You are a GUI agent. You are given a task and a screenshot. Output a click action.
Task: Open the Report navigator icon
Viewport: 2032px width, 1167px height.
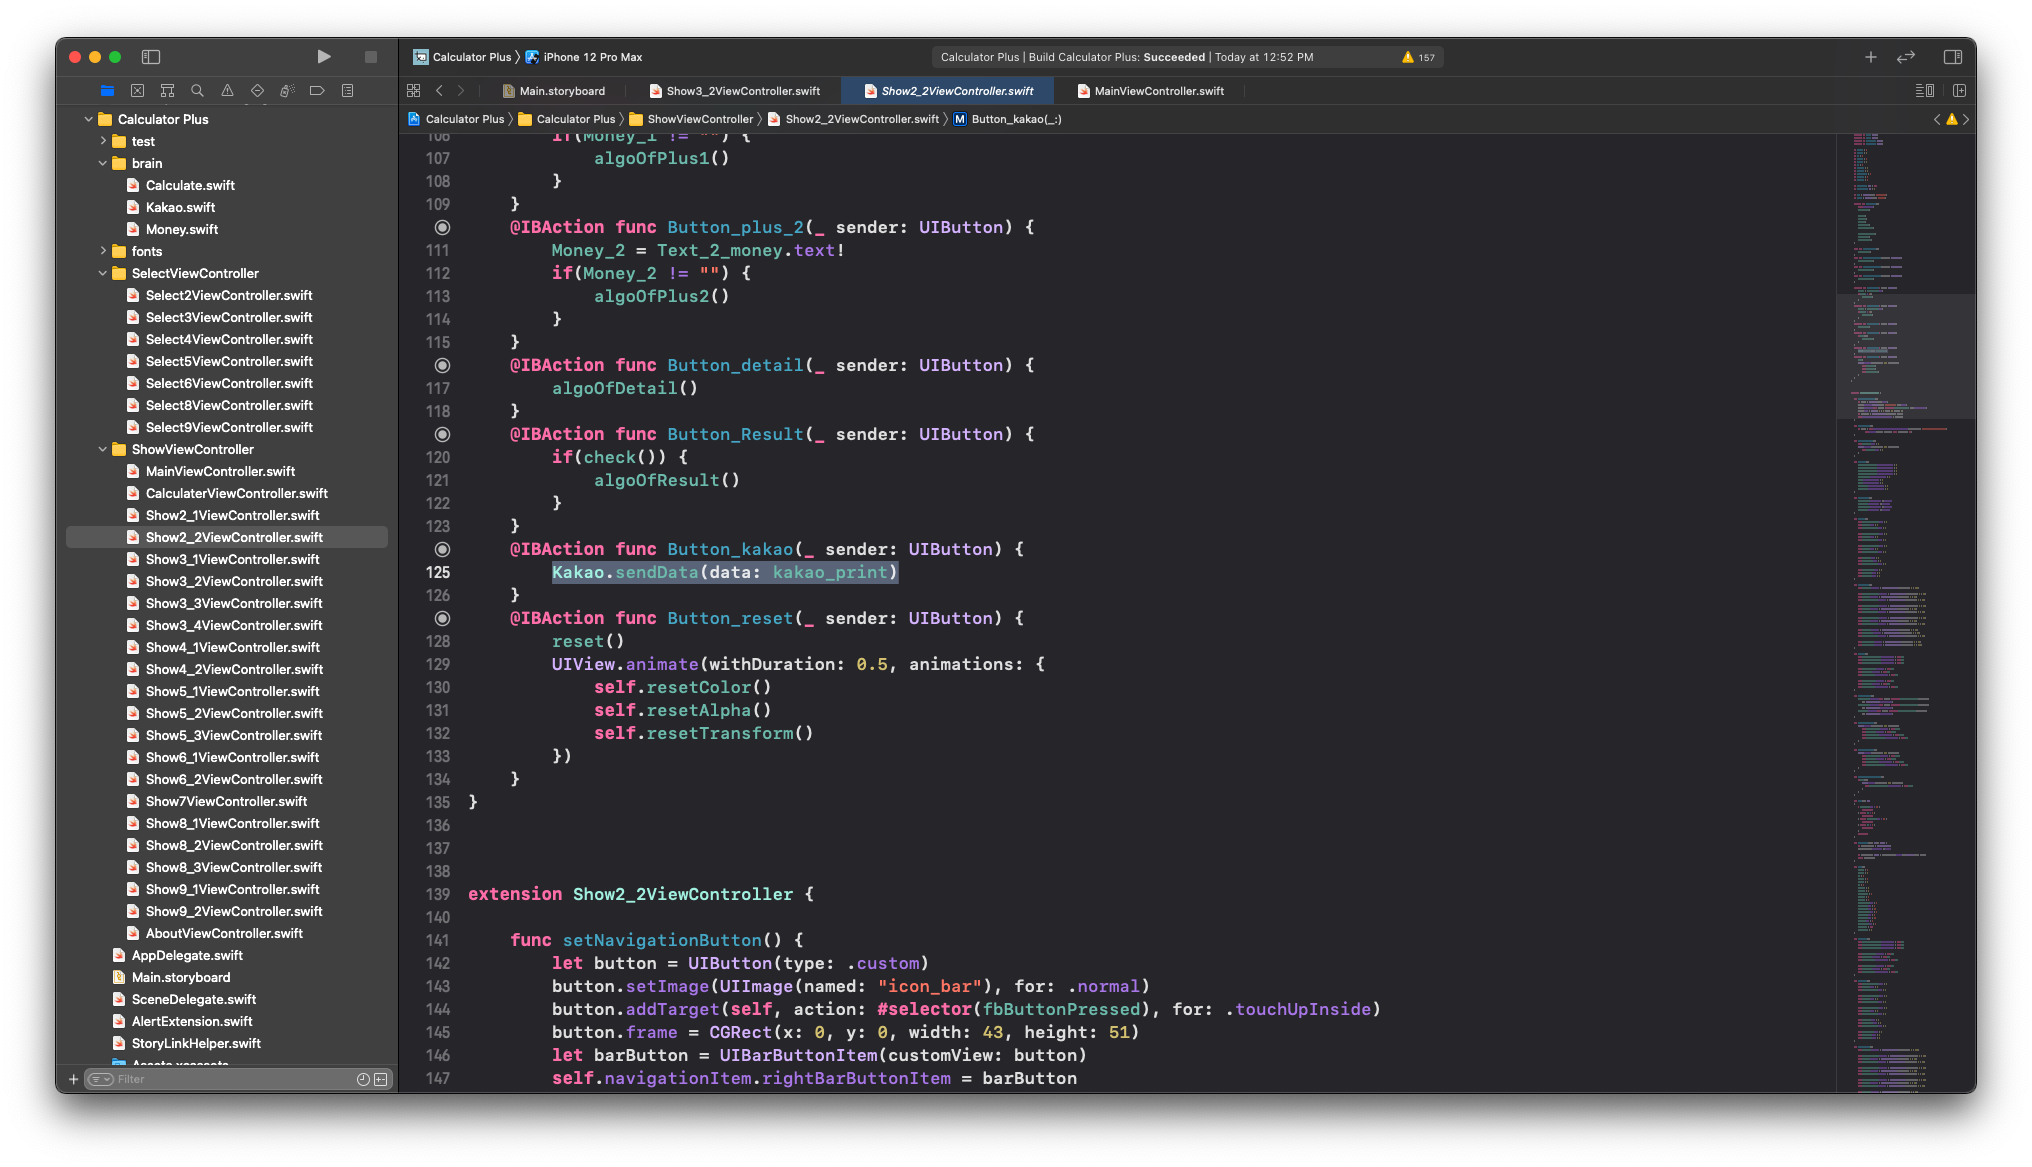click(347, 91)
